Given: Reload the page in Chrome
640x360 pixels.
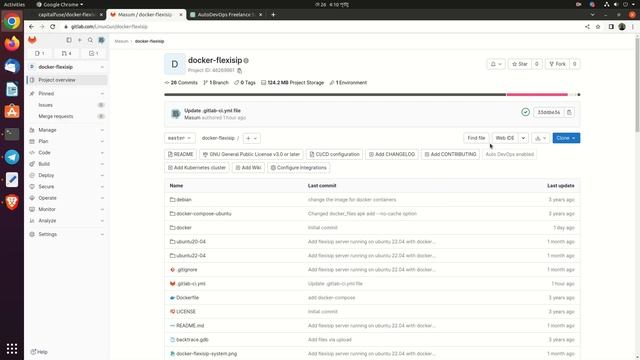Looking at the screenshot, I should tap(53, 27).
